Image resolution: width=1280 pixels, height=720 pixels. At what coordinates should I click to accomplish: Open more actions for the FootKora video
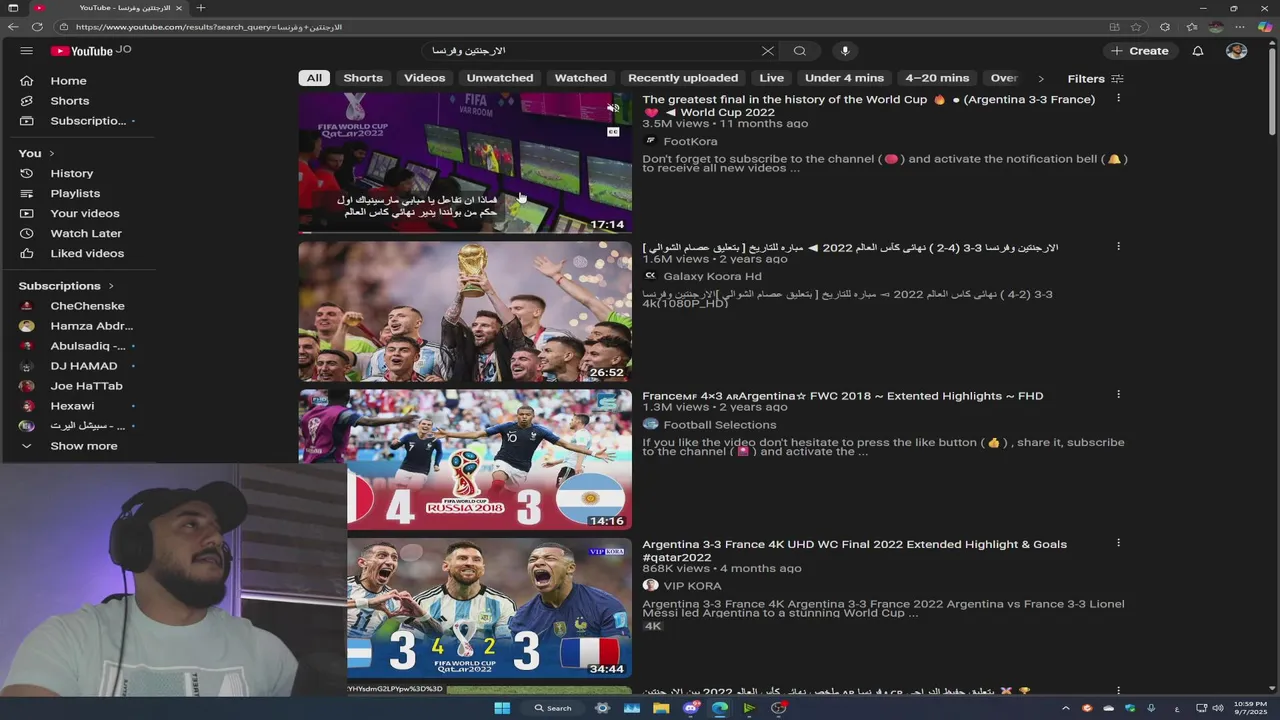(1118, 99)
